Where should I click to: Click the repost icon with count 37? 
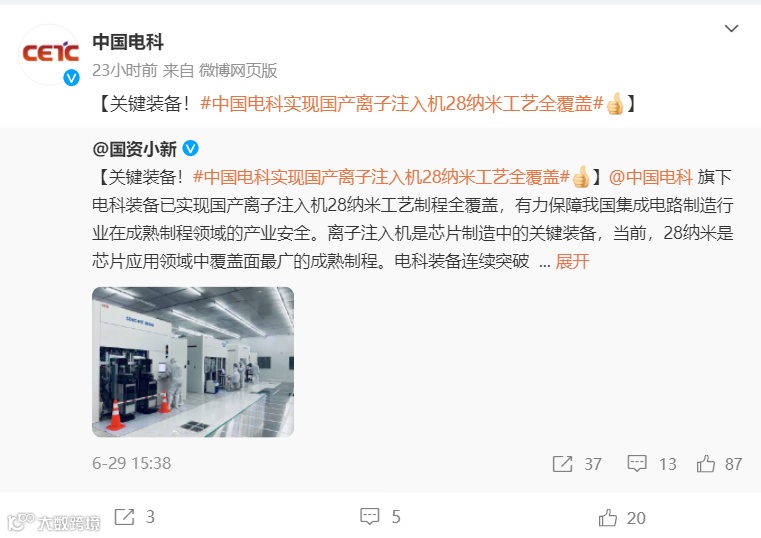562,464
